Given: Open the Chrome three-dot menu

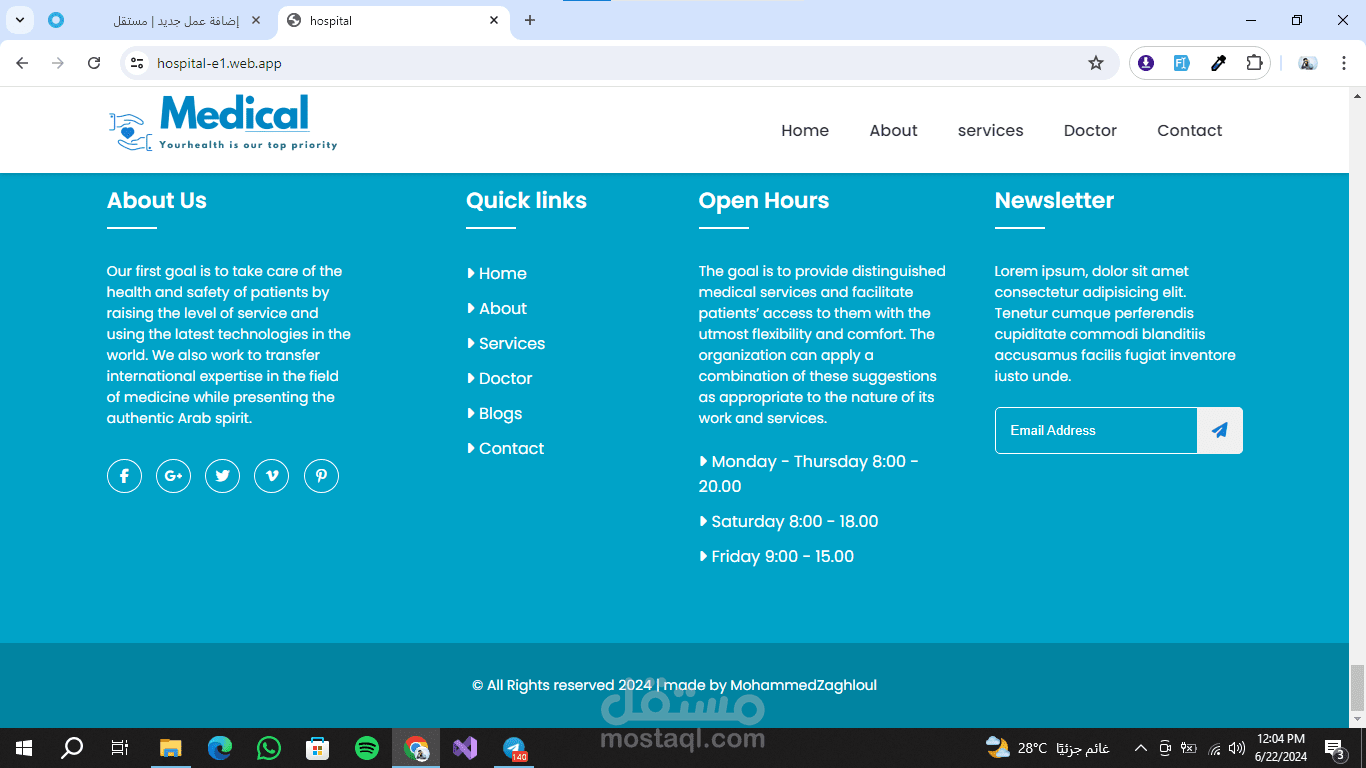Looking at the screenshot, I should [x=1345, y=63].
